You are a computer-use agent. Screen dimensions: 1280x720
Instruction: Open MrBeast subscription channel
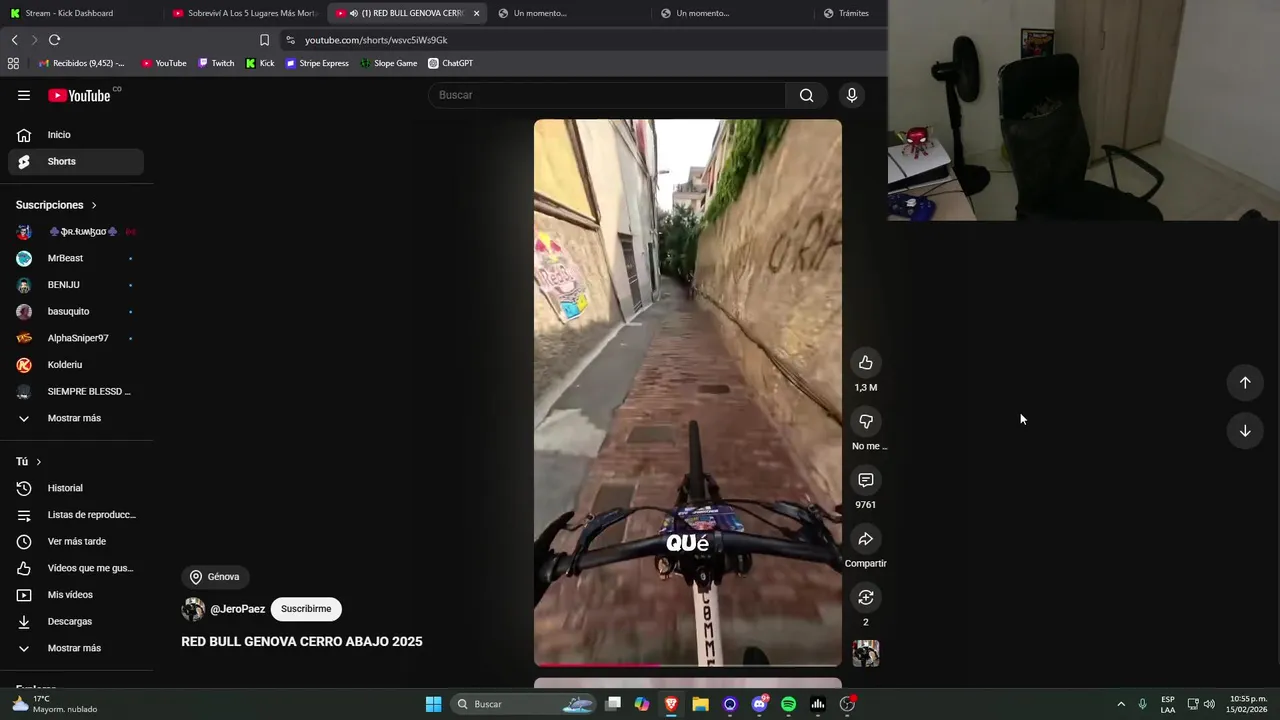pyautogui.click(x=75, y=258)
